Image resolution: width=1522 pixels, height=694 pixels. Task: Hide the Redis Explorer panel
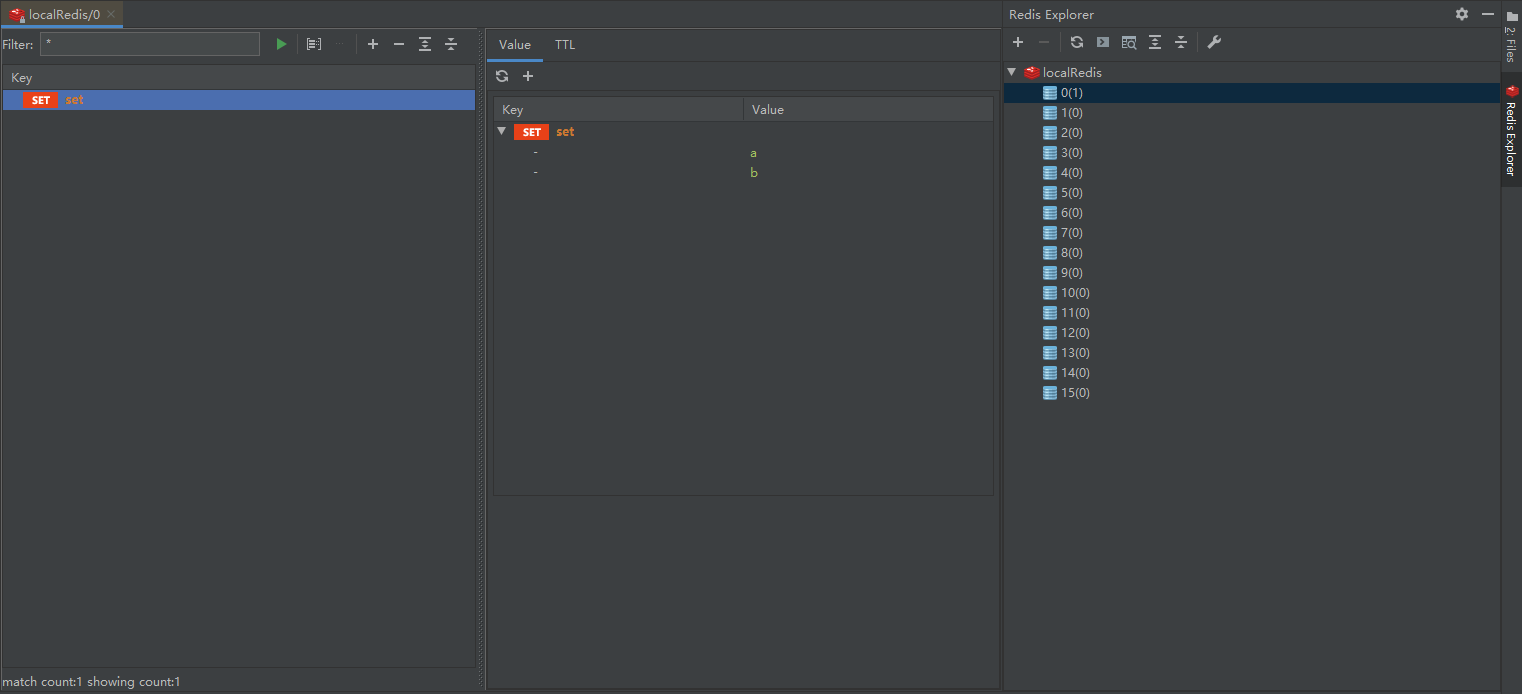point(1488,14)
